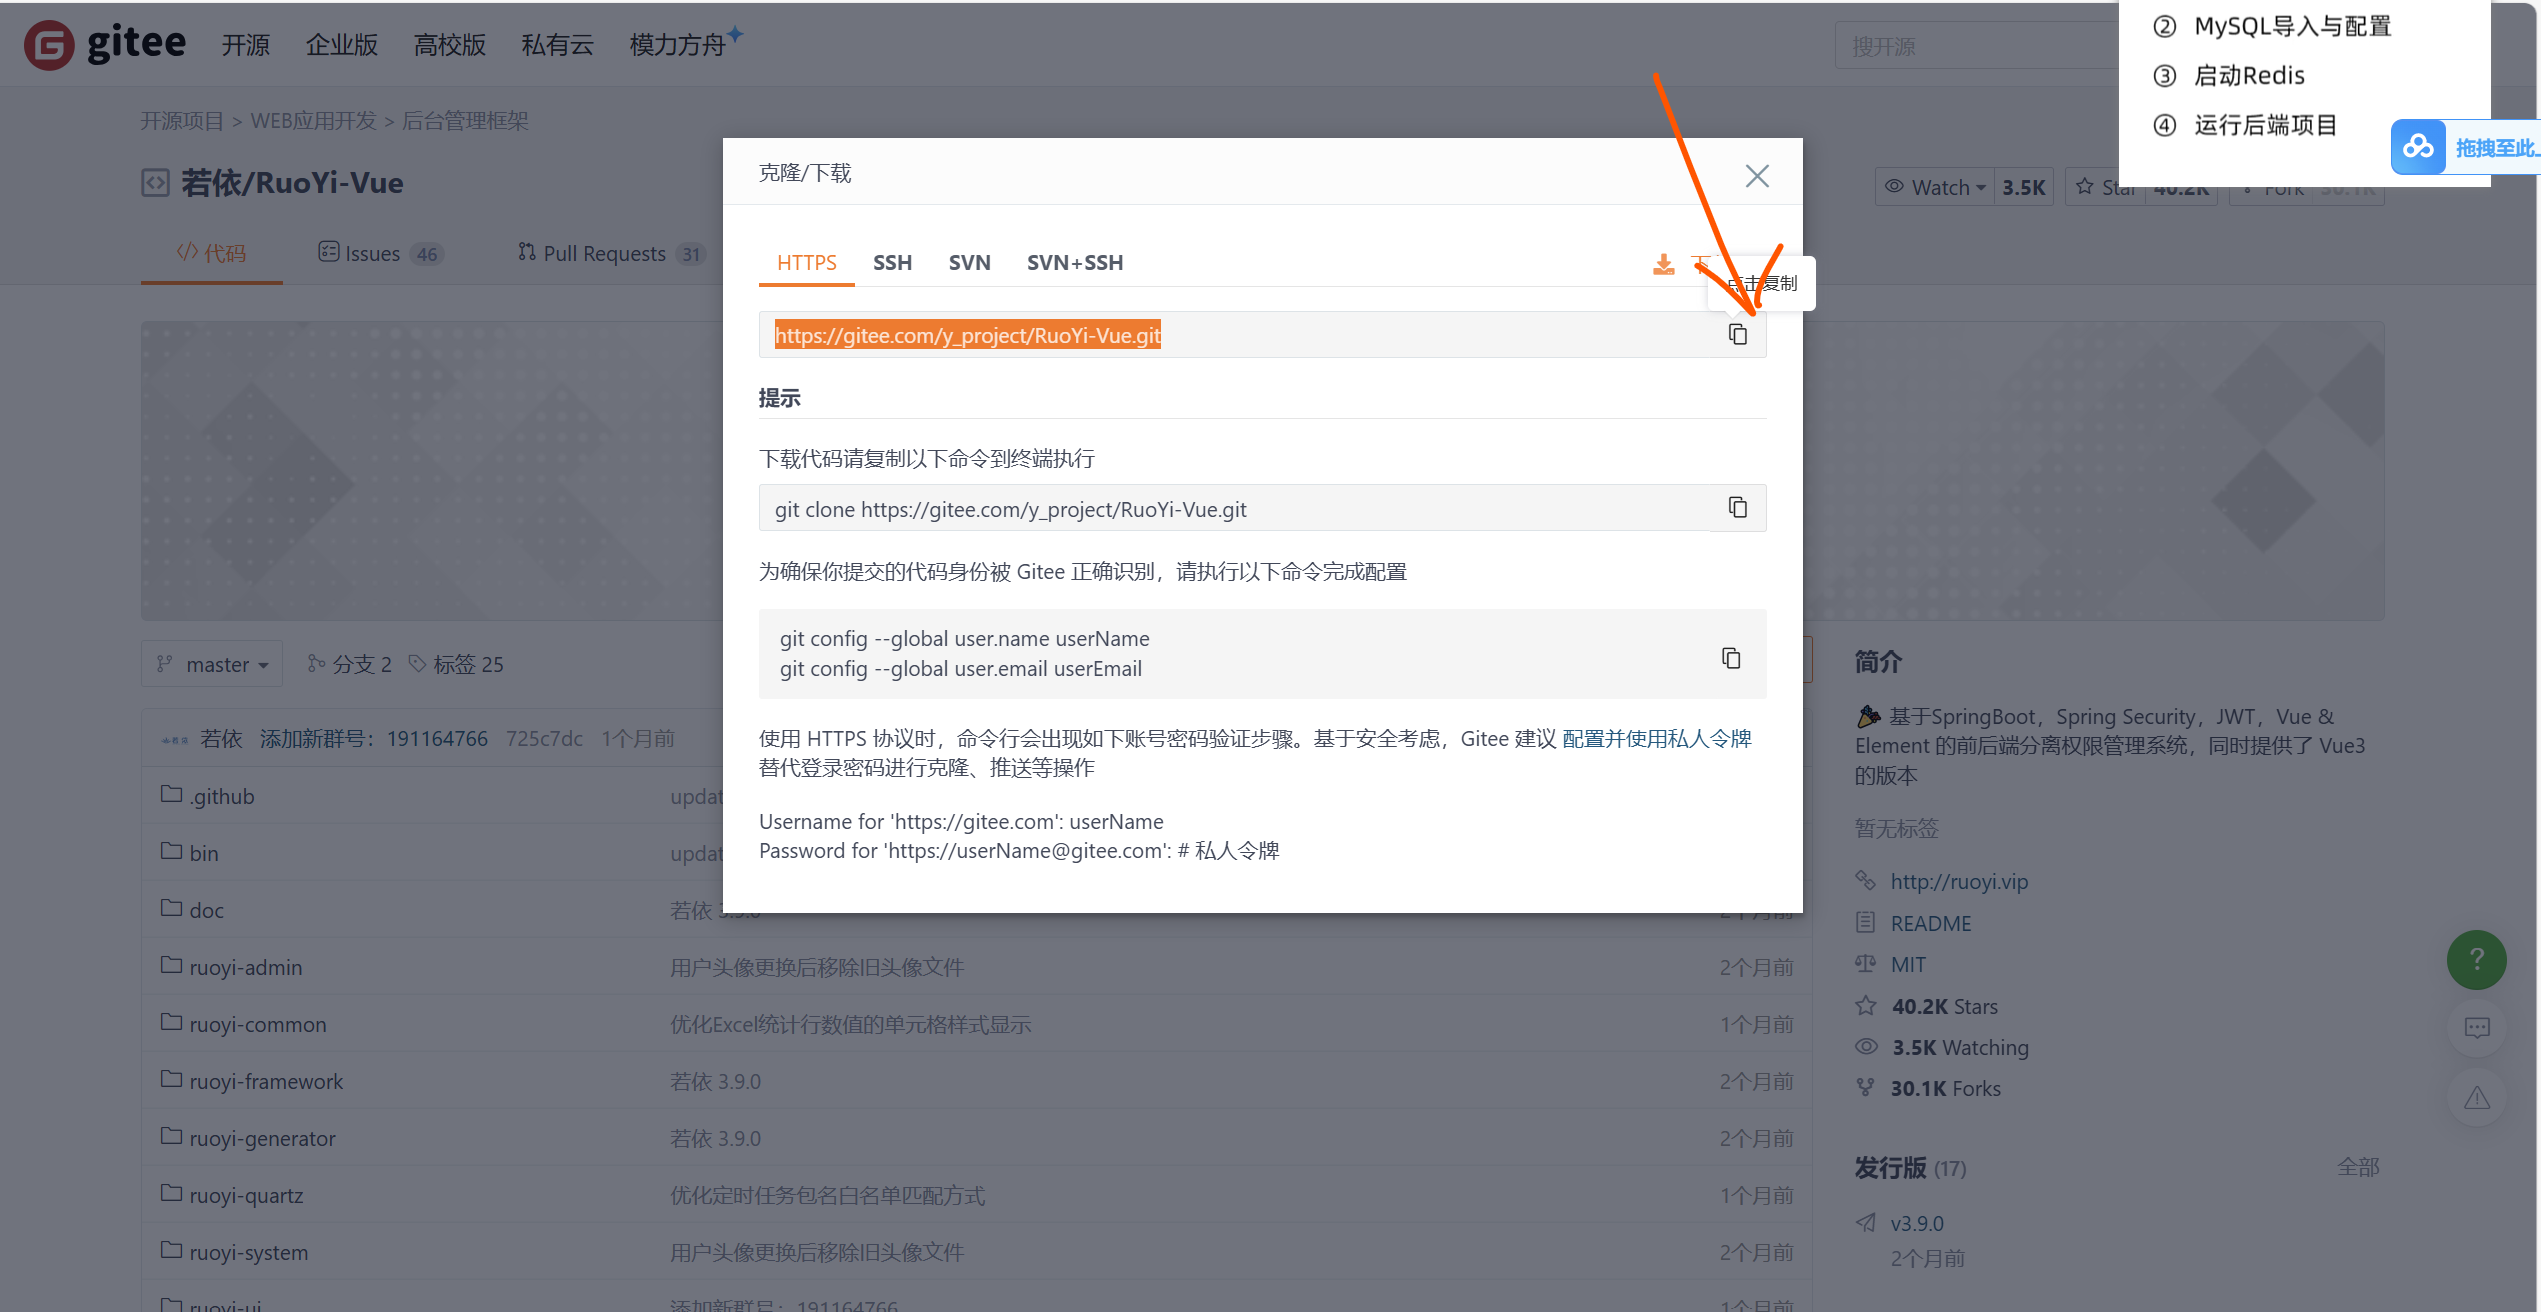The image size is (2541, 1312).
Task: Open the Pull Requests tab
Action: pyautogui.click(x=611, y=253)
